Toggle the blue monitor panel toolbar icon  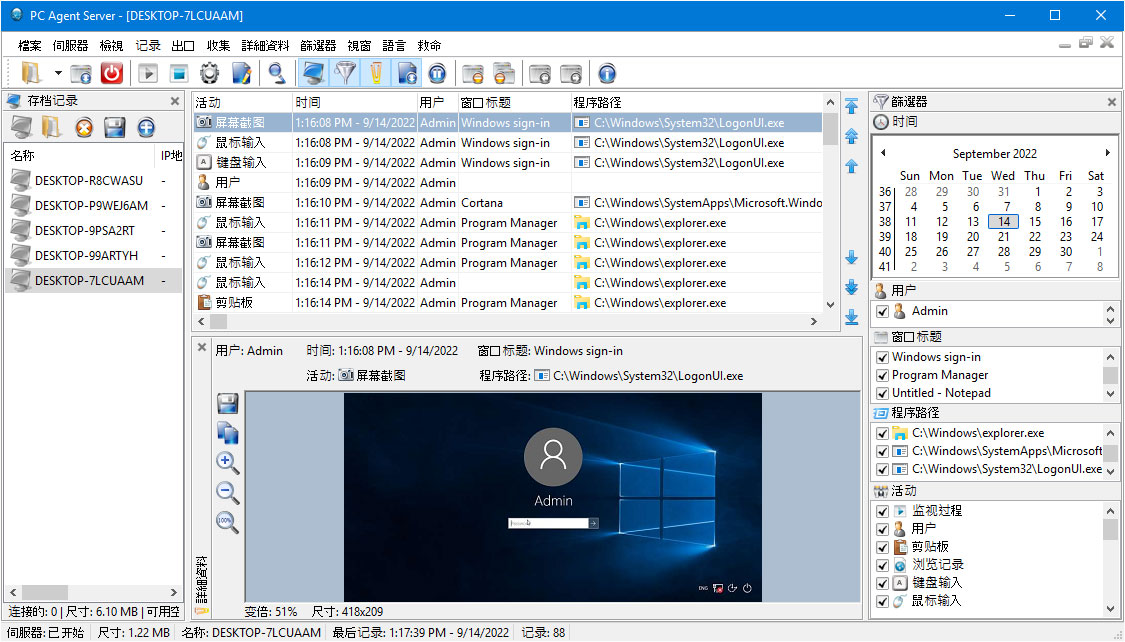pos(314,73)
